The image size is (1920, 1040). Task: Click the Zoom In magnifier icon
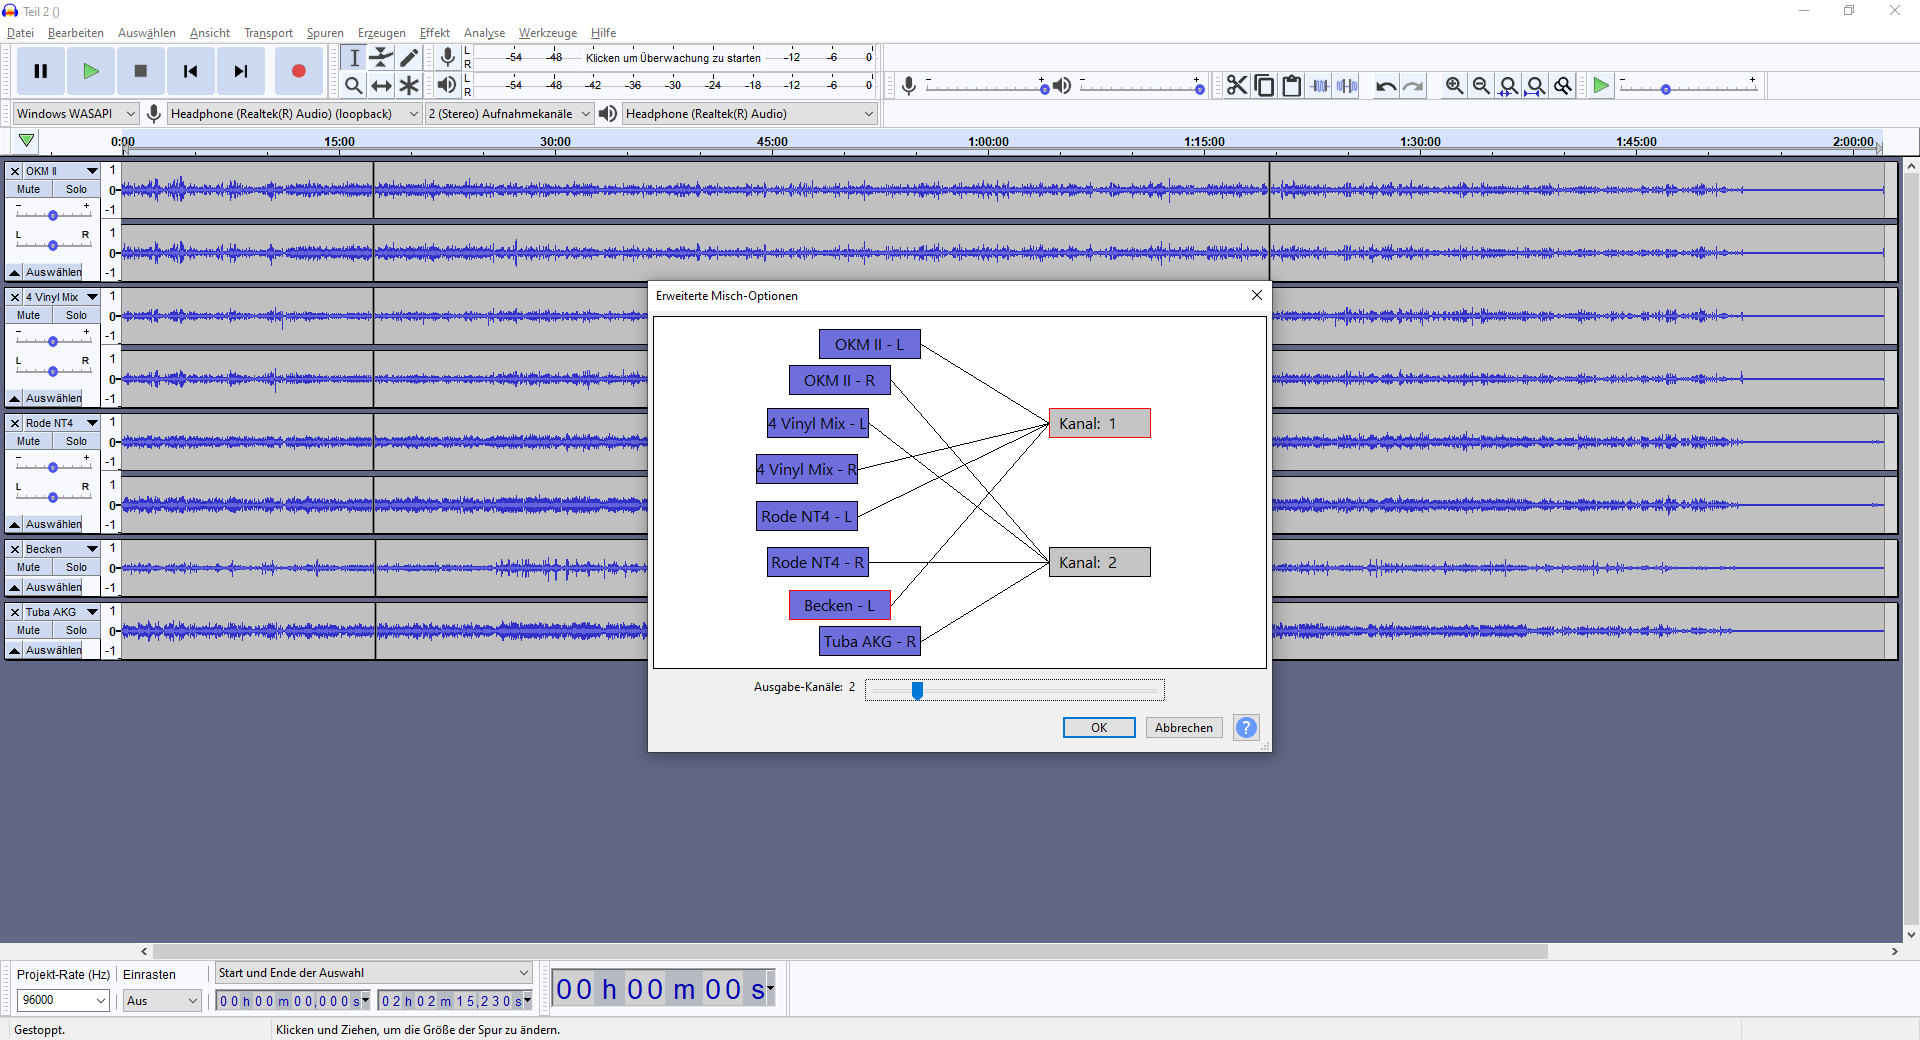pos(1454,86)
